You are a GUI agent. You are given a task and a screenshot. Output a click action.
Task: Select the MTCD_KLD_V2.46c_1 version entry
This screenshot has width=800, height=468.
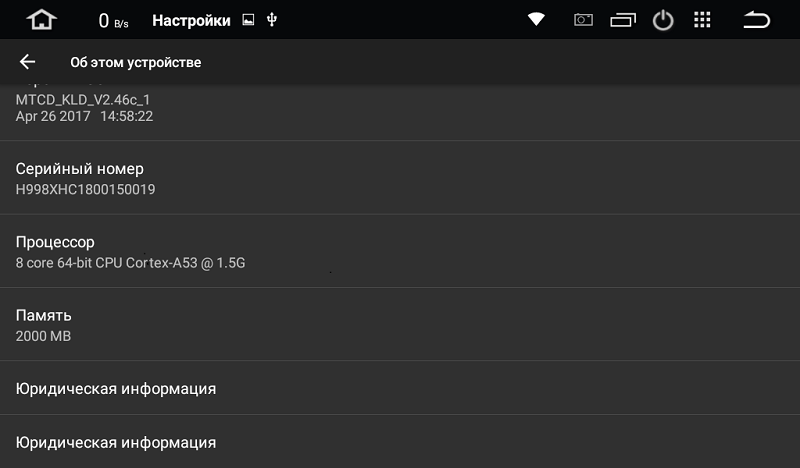pos(83,100)
